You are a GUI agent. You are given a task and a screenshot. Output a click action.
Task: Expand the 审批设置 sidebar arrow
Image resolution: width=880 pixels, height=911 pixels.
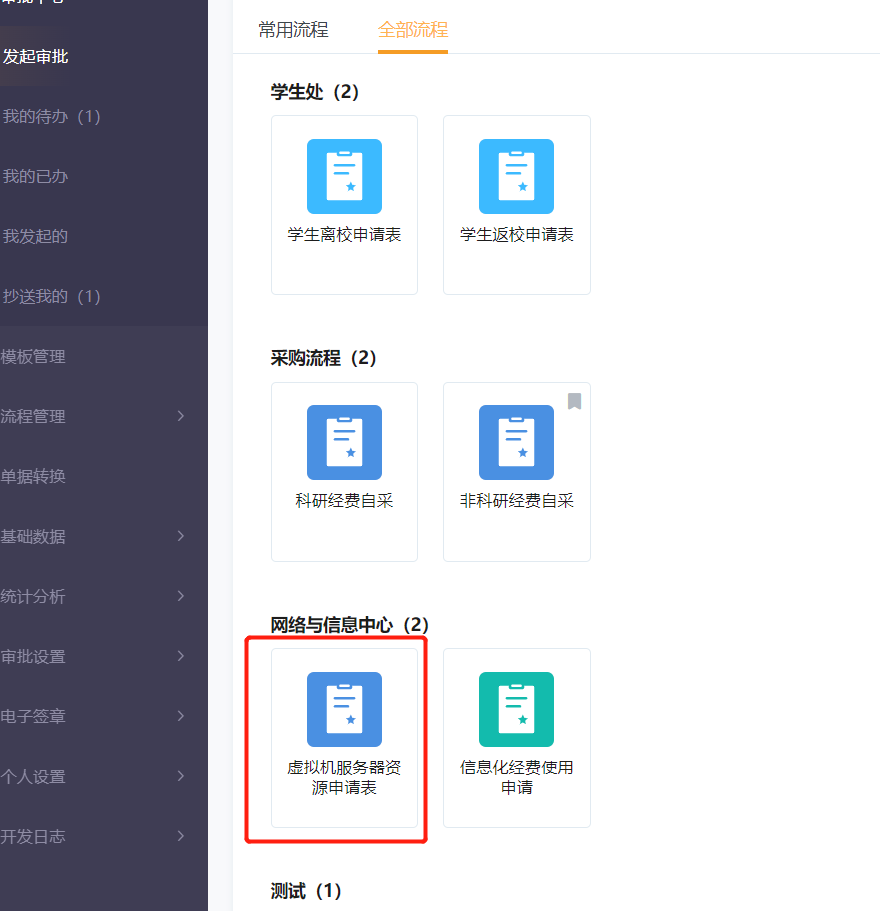click(x=180, y=656)
